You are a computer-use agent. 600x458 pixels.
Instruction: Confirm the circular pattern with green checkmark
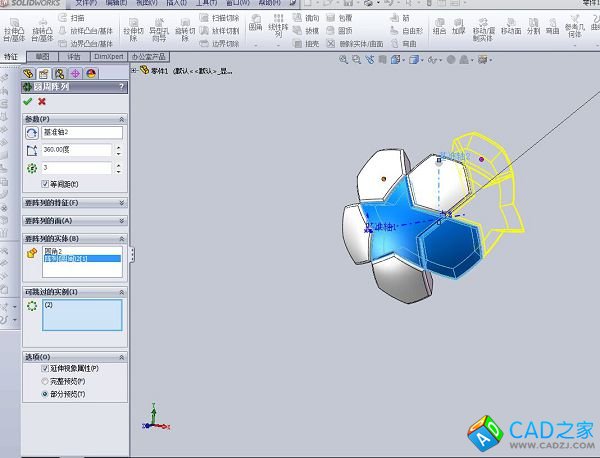28,101
